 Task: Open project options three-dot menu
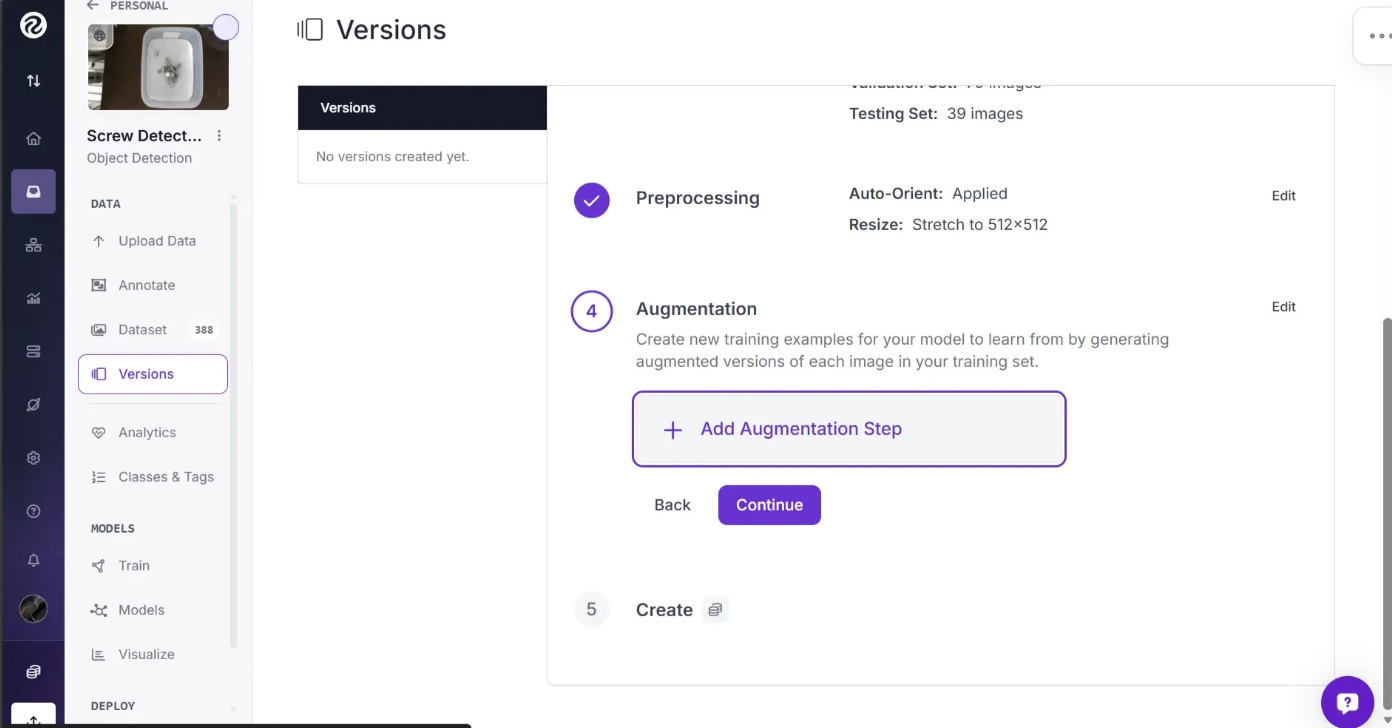click(220, 136)
